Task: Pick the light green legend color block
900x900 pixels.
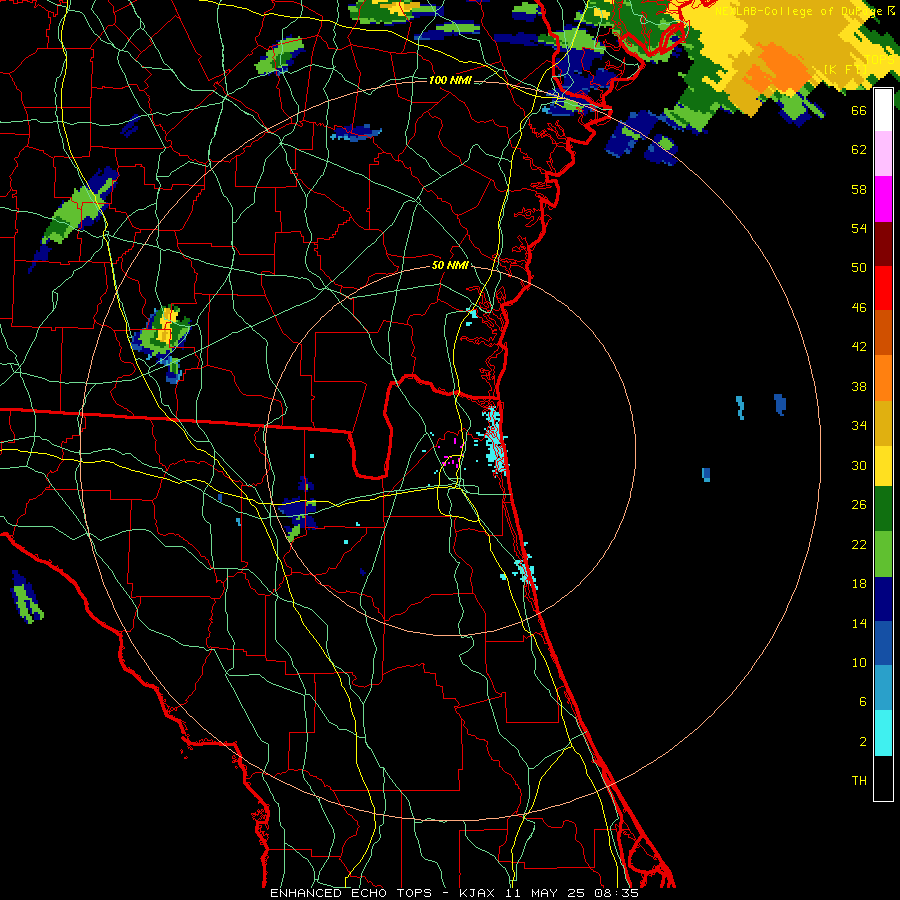Action: point(883,553)
